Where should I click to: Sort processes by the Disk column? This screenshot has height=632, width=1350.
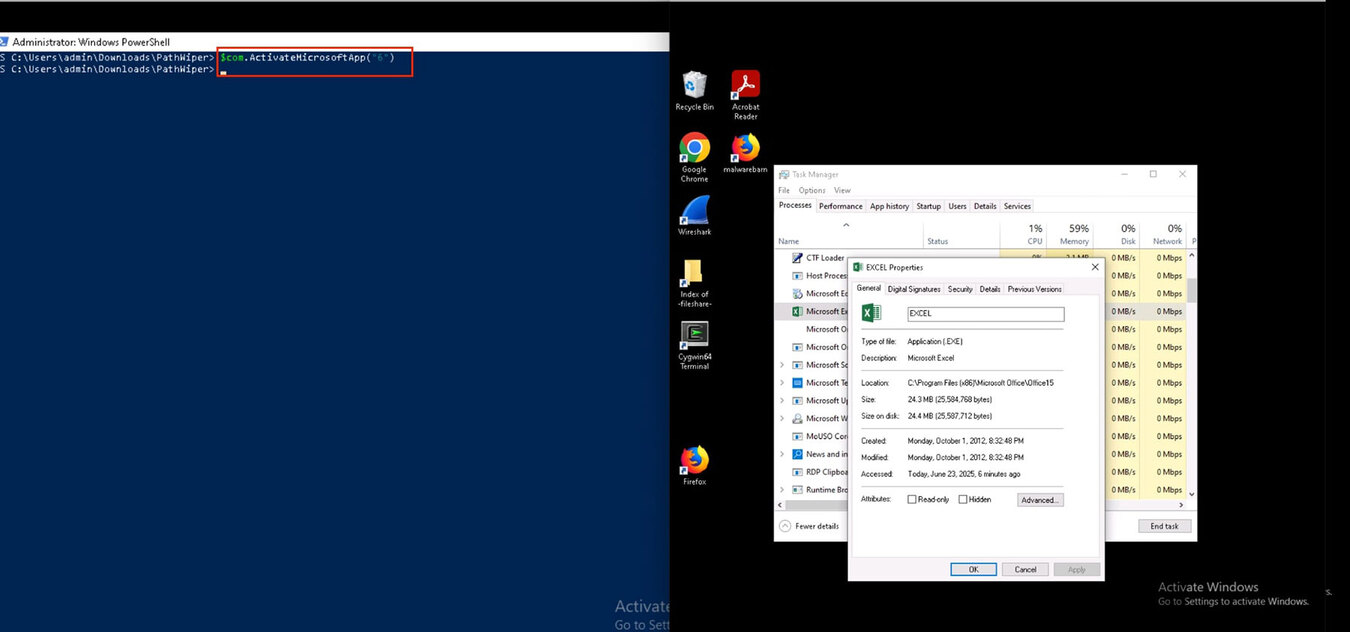tap(1115, 234)
